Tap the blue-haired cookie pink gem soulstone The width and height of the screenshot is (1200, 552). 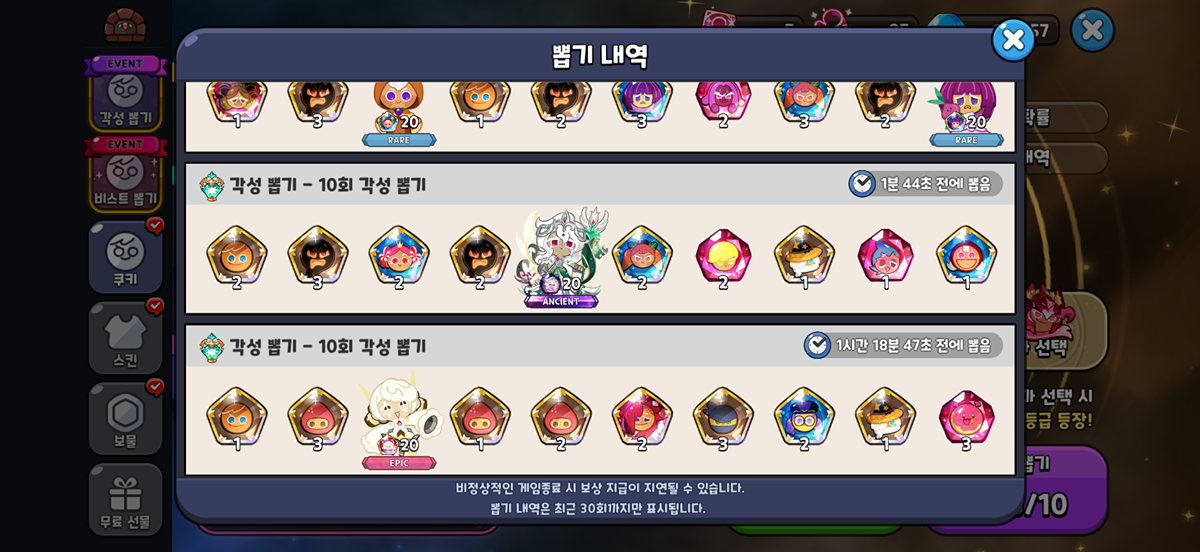click(x=885, y=257)
